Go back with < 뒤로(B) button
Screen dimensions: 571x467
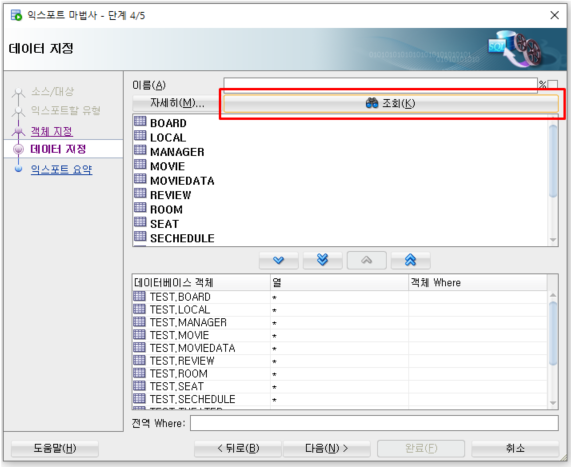[x=238, y=448]
